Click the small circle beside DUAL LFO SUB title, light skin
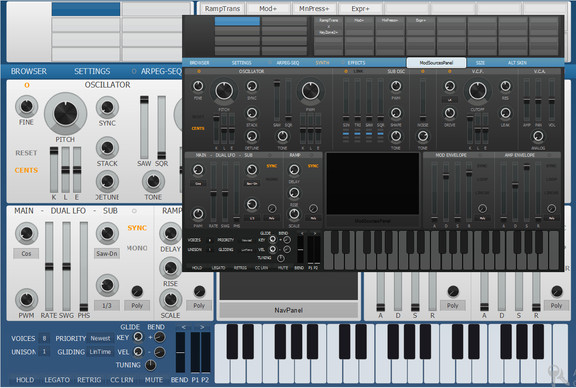 (x=134, y=211)
